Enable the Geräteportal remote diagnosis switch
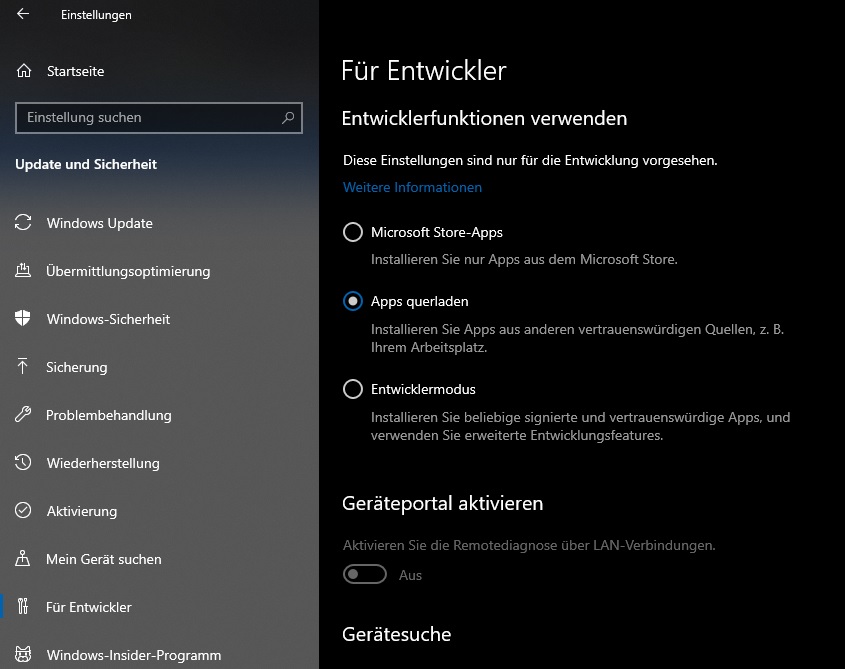The height and width of the screenshot is (669, 845). 364,574
